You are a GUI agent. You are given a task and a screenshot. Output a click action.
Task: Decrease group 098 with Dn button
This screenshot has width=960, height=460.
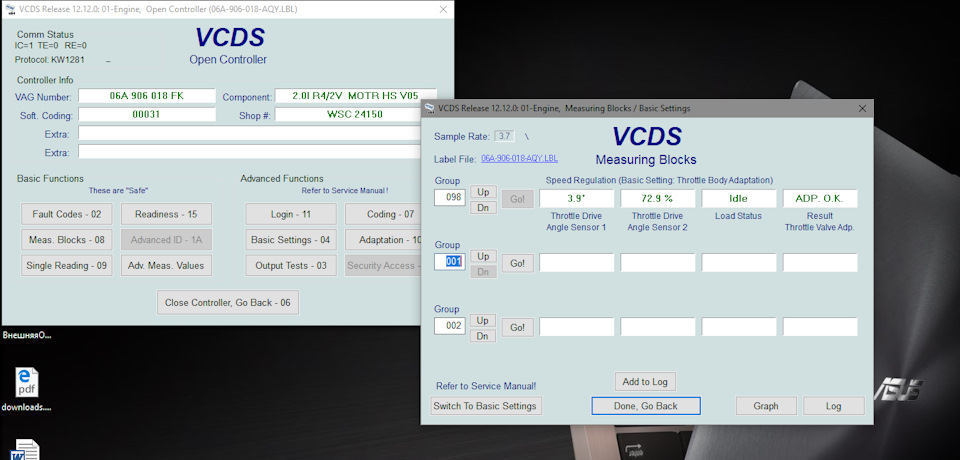pyautogui.click(x=483, y=208)
